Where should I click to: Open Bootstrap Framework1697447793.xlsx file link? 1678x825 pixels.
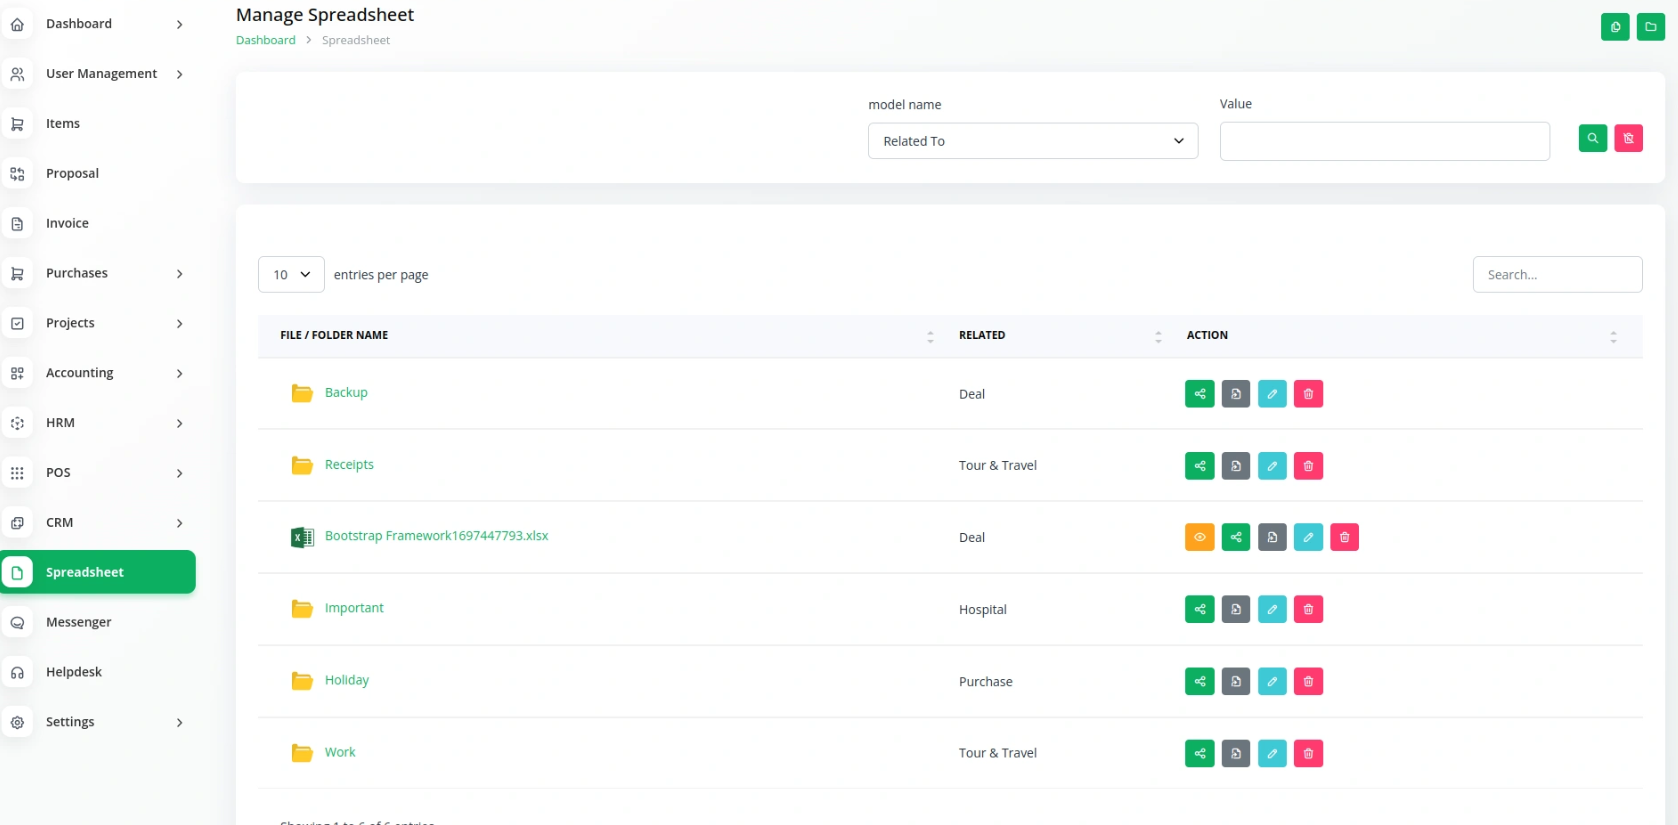(x=436, y=536)
